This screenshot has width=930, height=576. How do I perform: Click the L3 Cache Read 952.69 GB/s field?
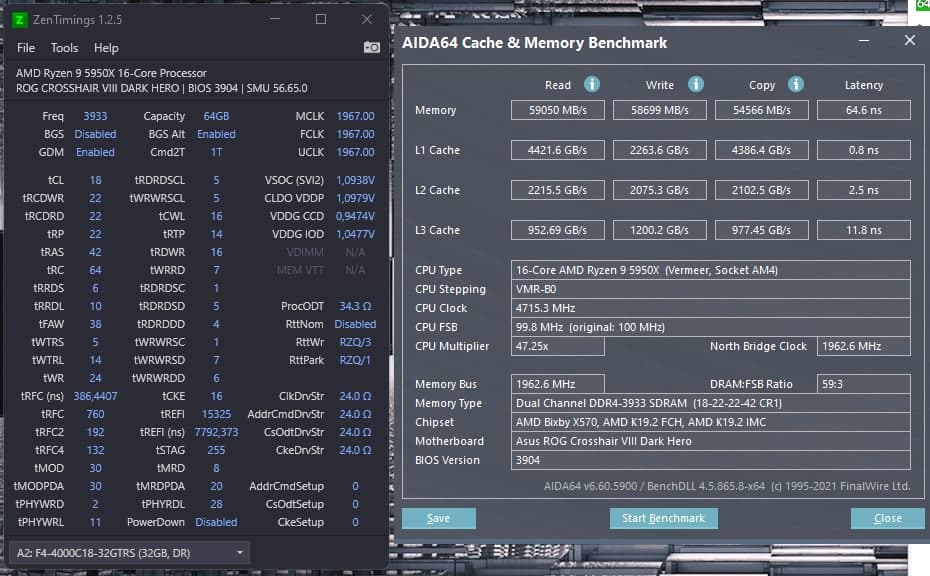point(558,230)
